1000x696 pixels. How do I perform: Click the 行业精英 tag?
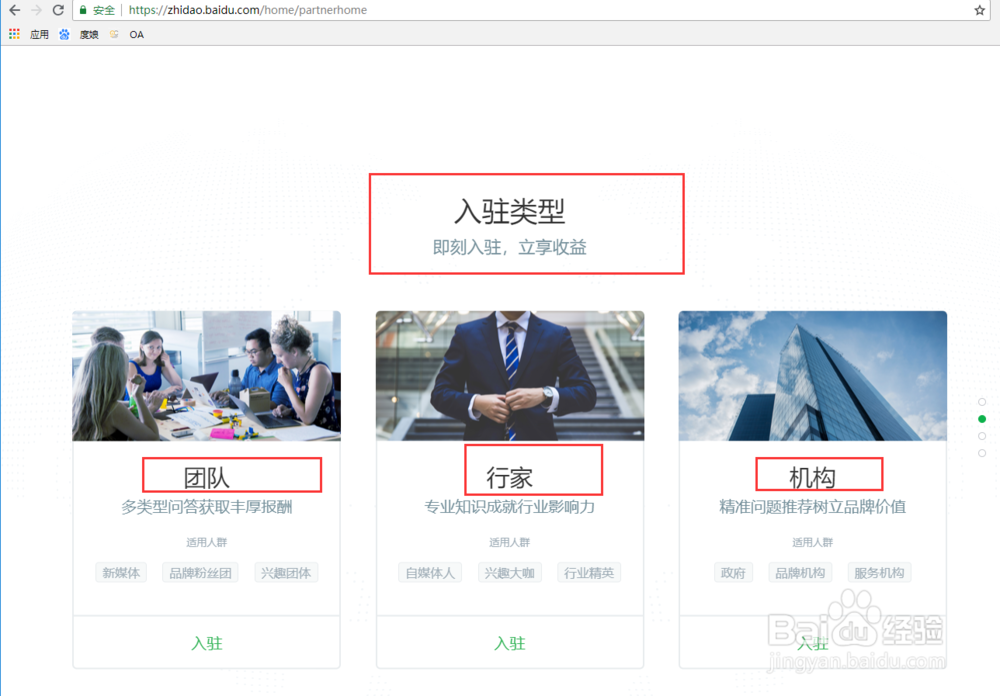click(589, 573)
